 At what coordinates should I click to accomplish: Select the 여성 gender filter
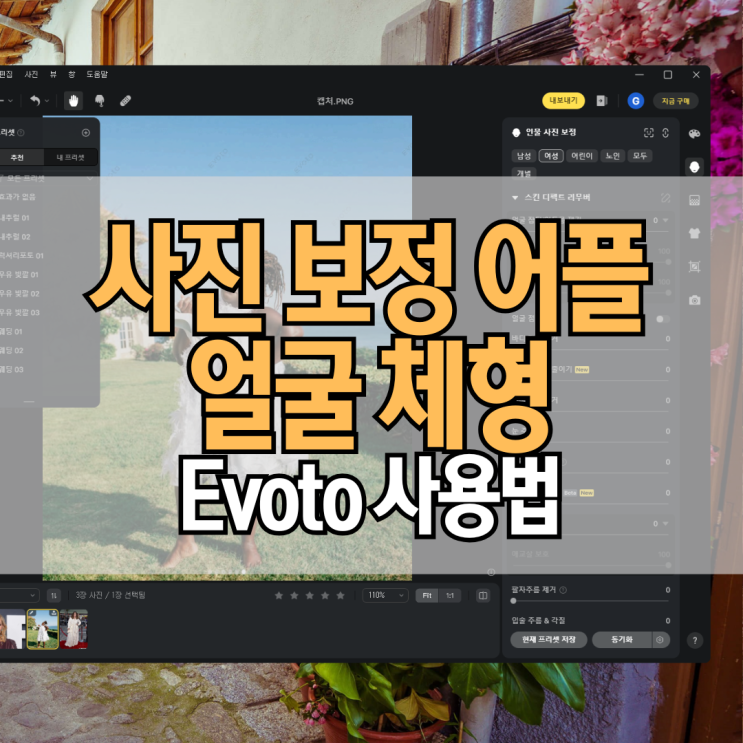(x=551, y=155)
